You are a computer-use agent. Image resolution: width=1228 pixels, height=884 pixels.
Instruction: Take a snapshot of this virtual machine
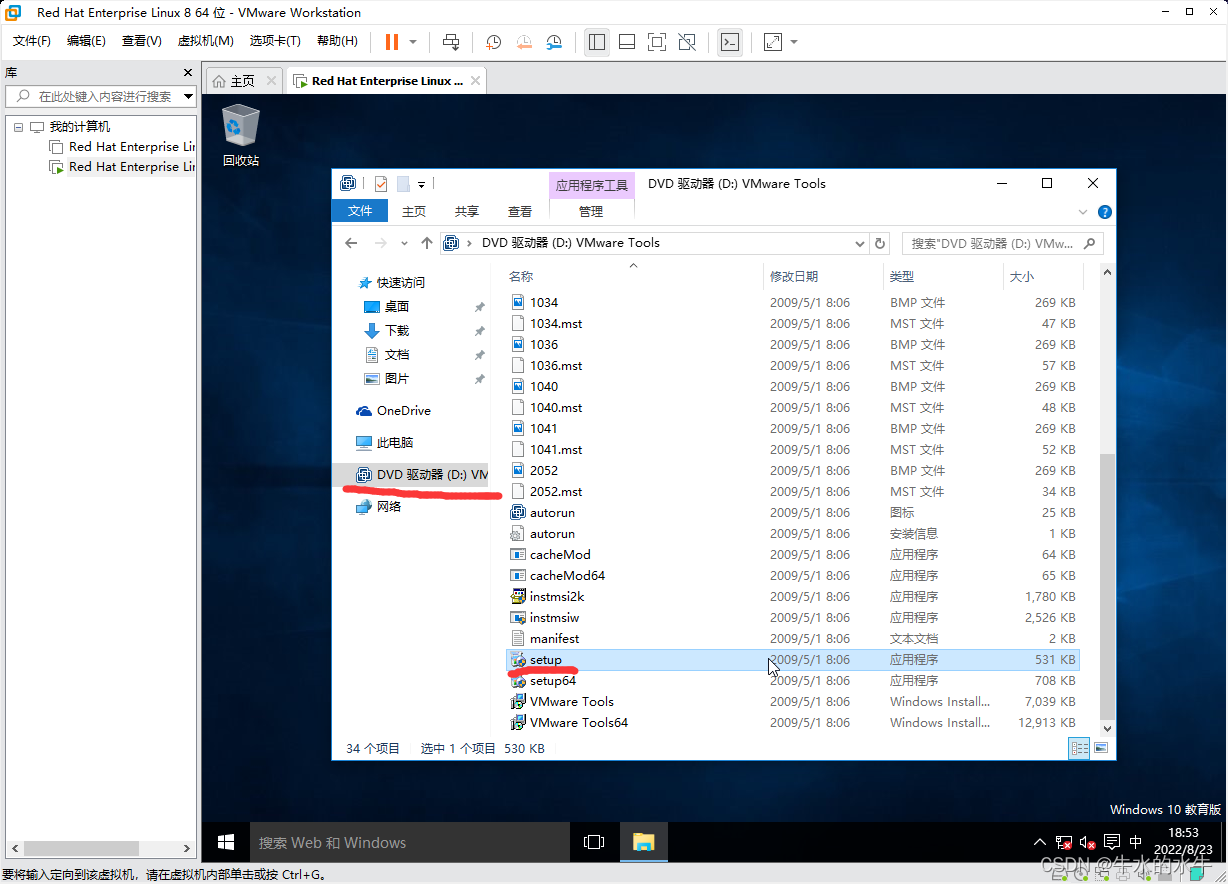(x=493, y=42)
